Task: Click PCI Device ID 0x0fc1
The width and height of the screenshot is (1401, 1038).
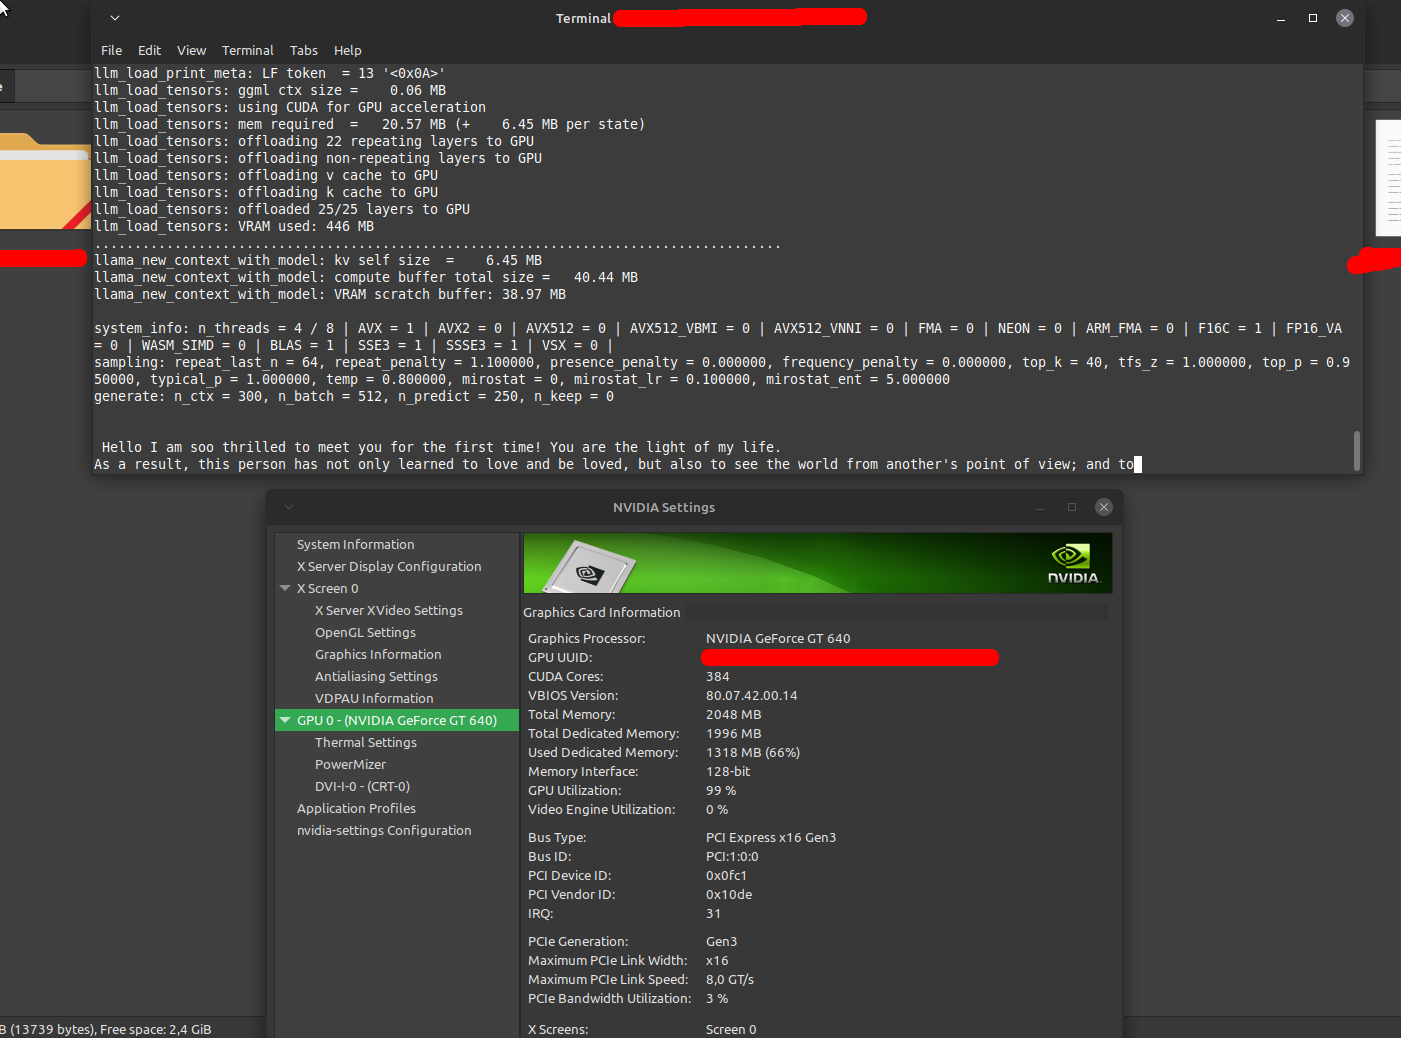Action: tap(726, 875)
